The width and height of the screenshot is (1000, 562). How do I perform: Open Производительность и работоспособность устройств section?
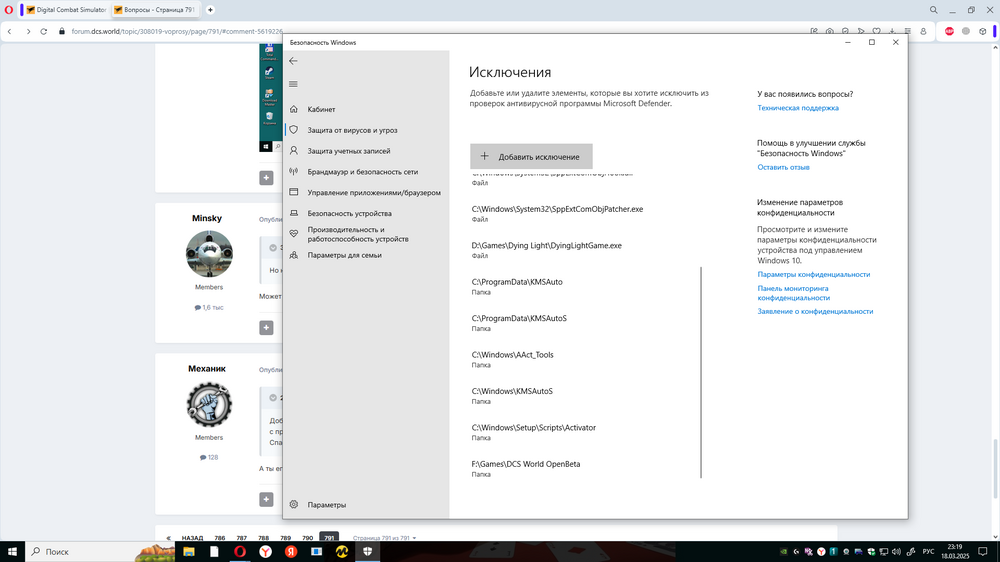(x=358, y=234)
